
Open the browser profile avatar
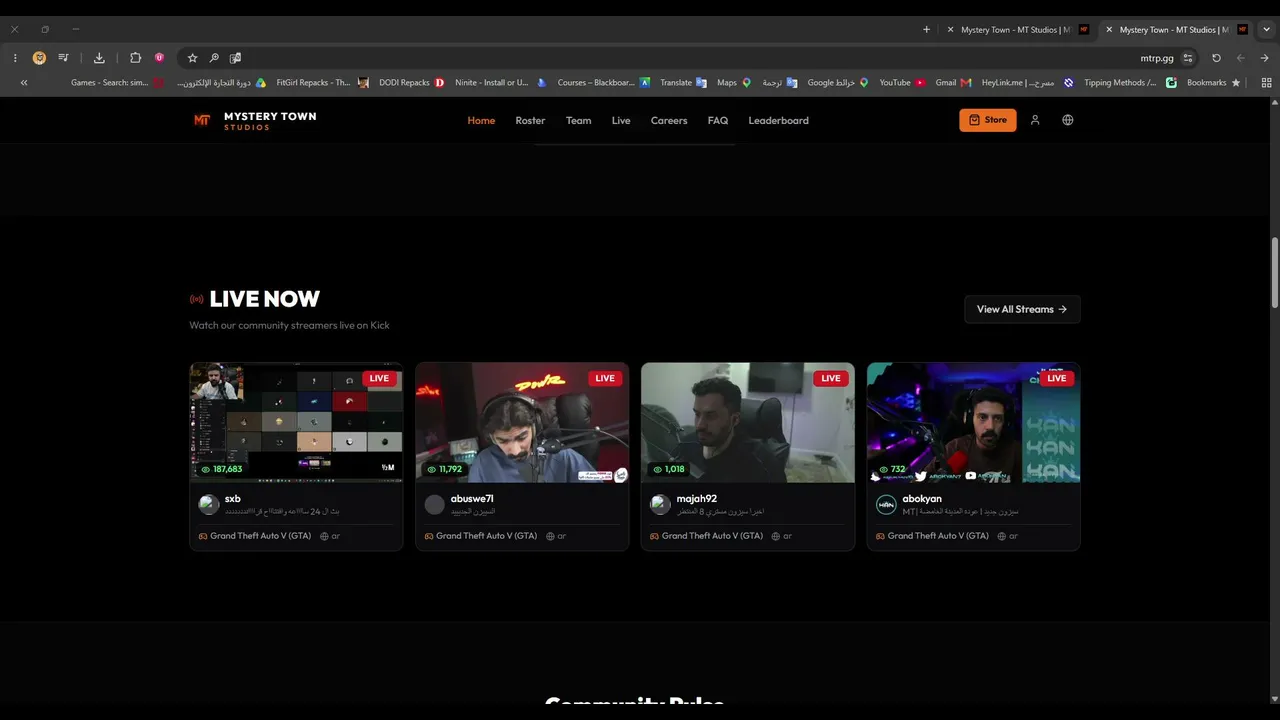tap(39, 58)
